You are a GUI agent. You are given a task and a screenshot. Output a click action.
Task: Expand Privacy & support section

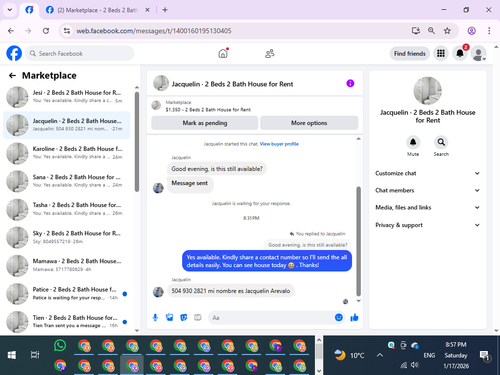pos(427,225)
